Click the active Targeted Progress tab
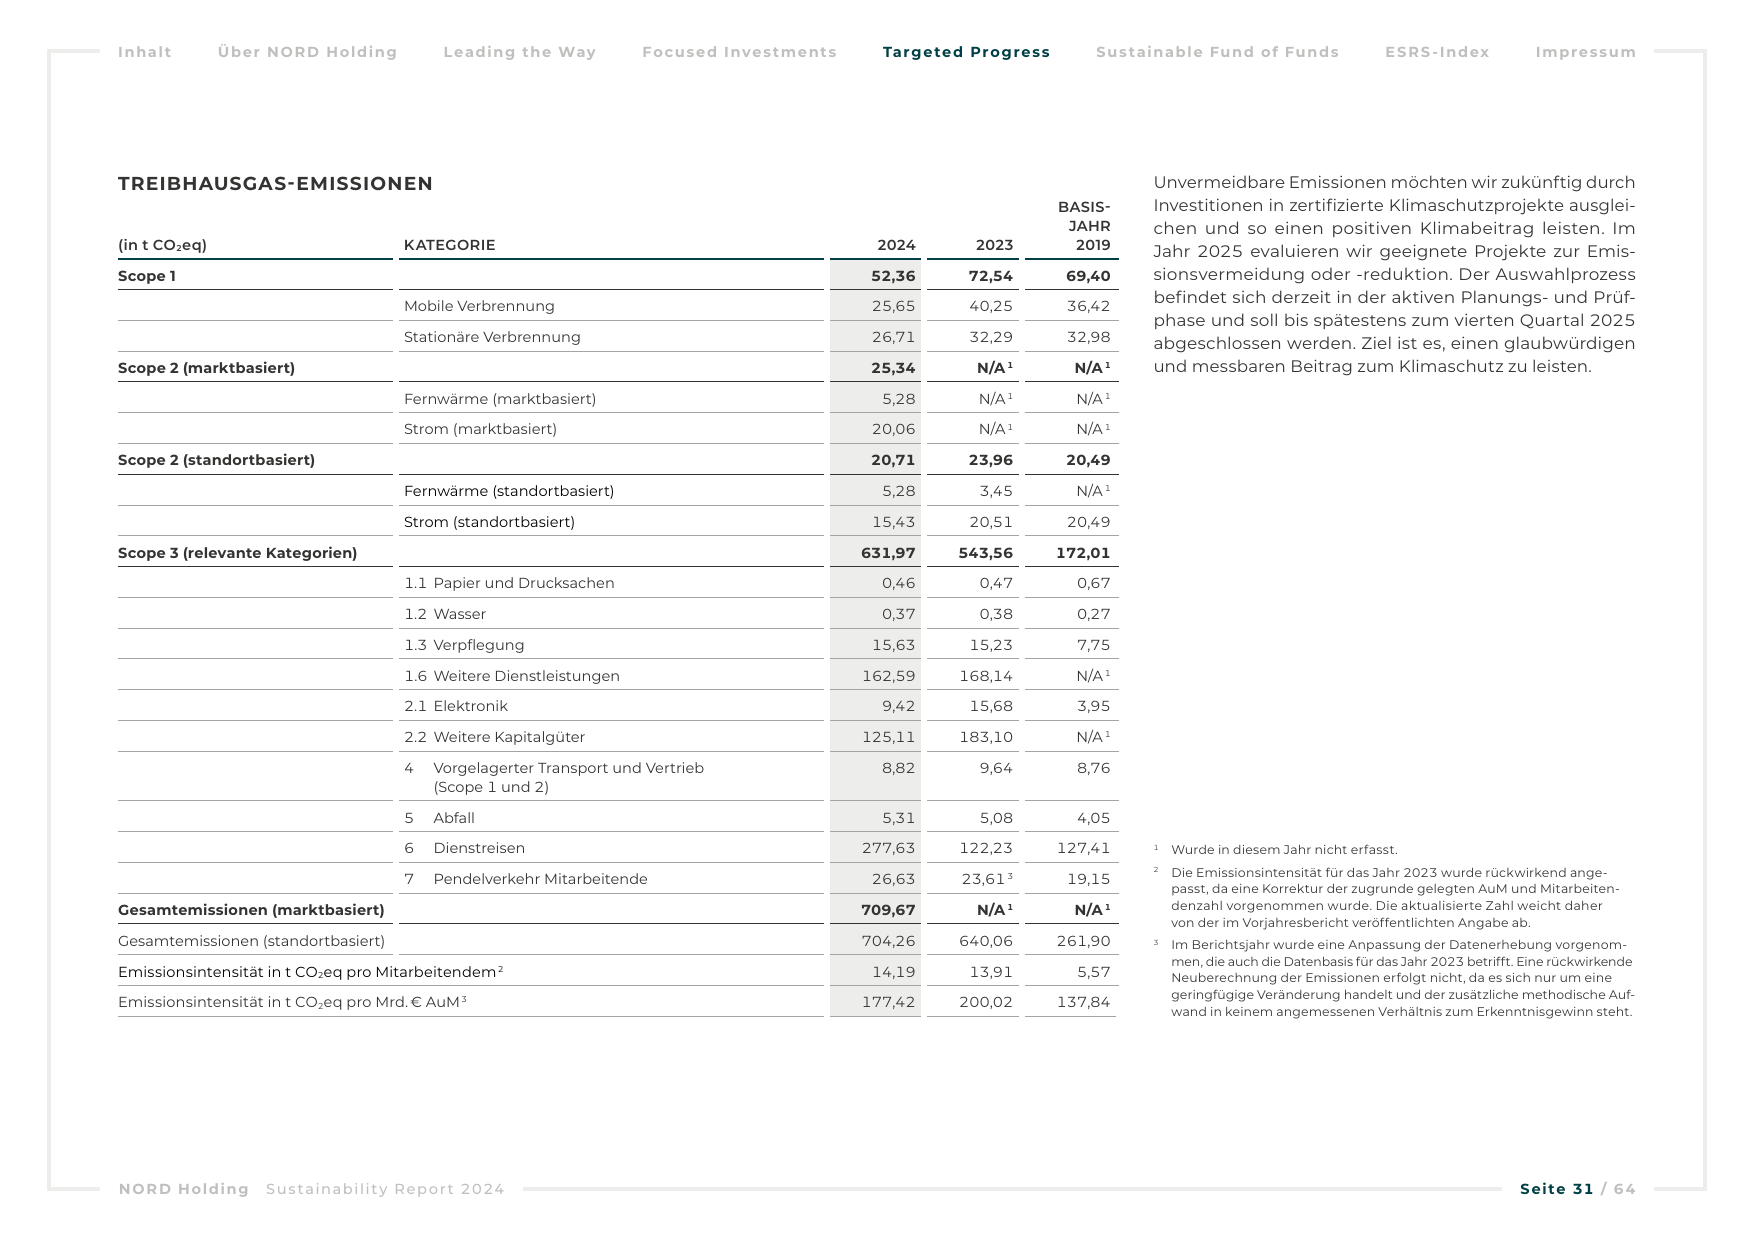 click(966, 52)
